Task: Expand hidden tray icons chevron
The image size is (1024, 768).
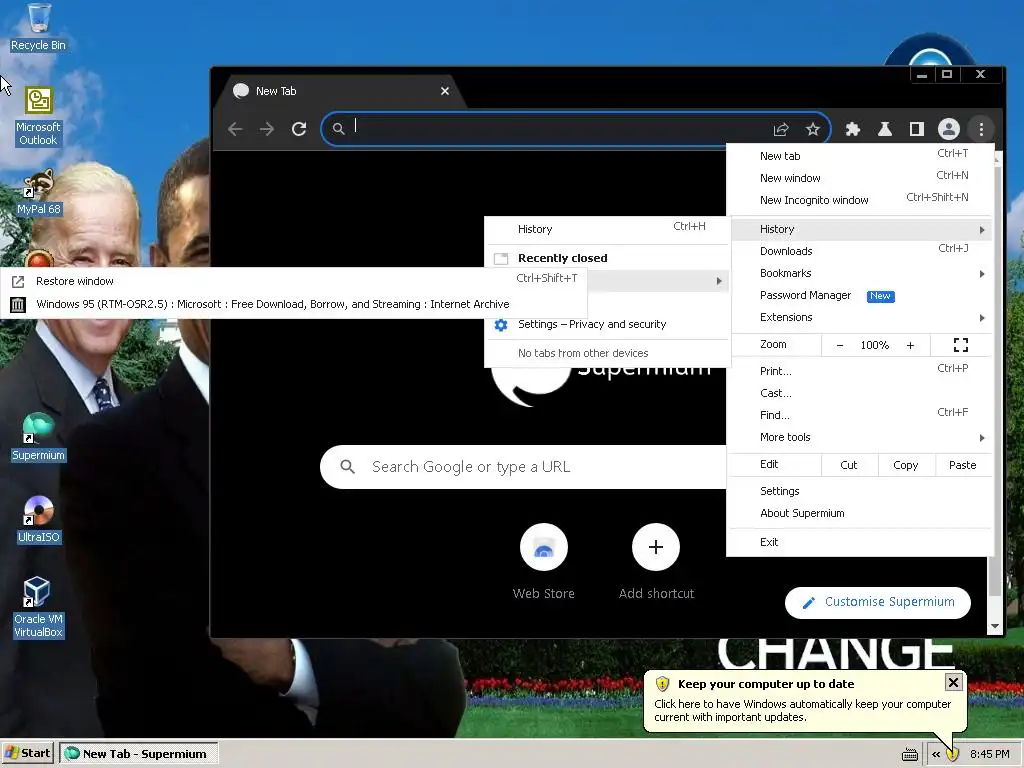Action: pos(936,754)
